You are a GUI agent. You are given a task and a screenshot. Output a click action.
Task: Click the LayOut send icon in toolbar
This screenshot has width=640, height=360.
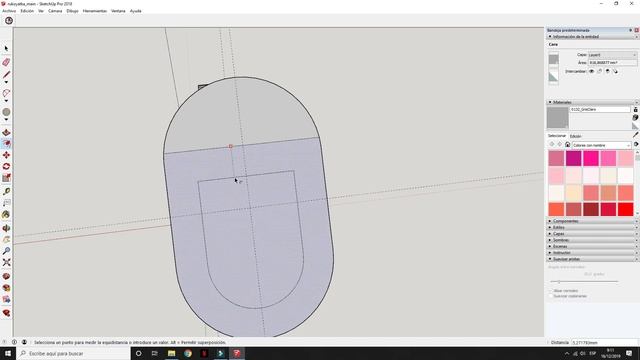[x=6, y=299]
